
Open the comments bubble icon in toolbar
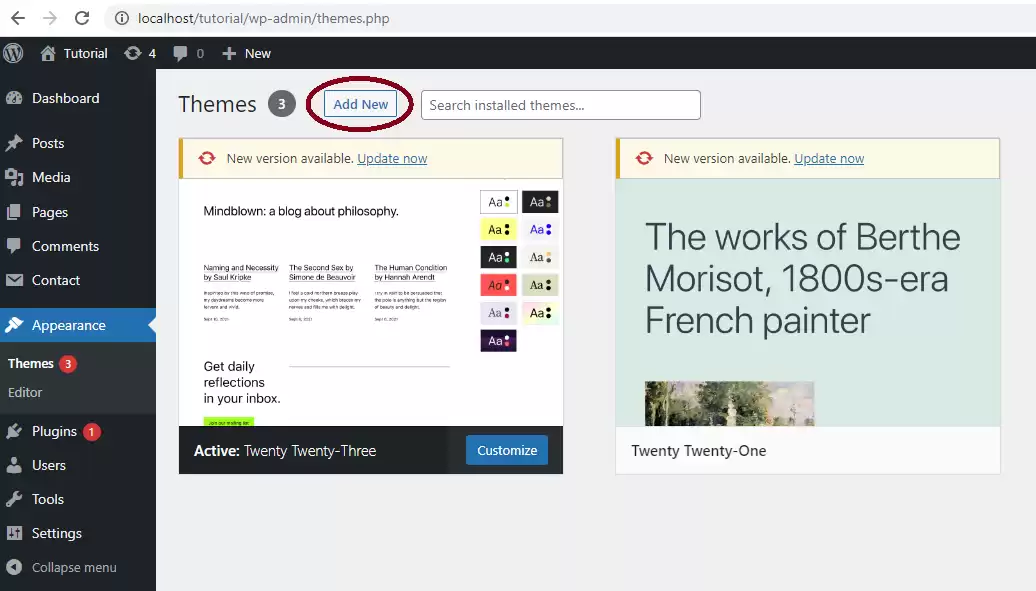[x=180, y=53]
